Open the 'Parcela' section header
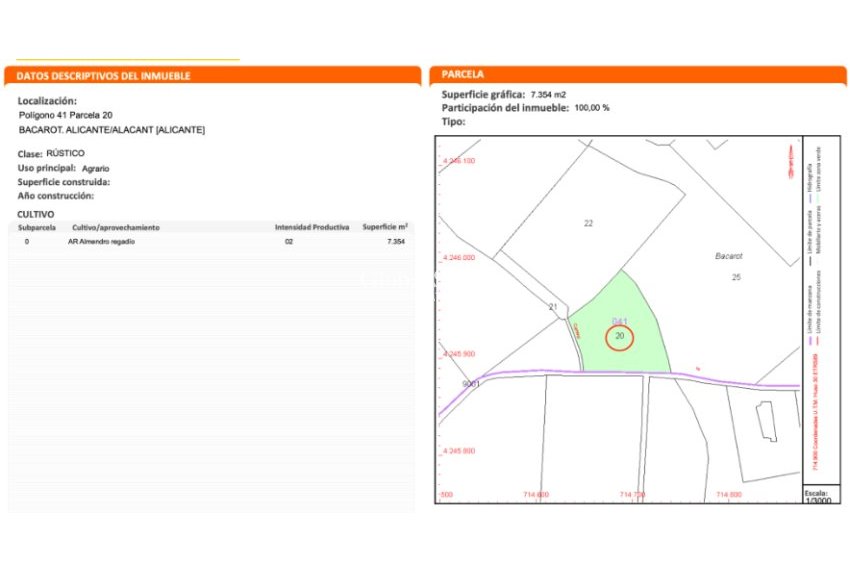This screenshot has width=850, height=572. tap(463, 75)
